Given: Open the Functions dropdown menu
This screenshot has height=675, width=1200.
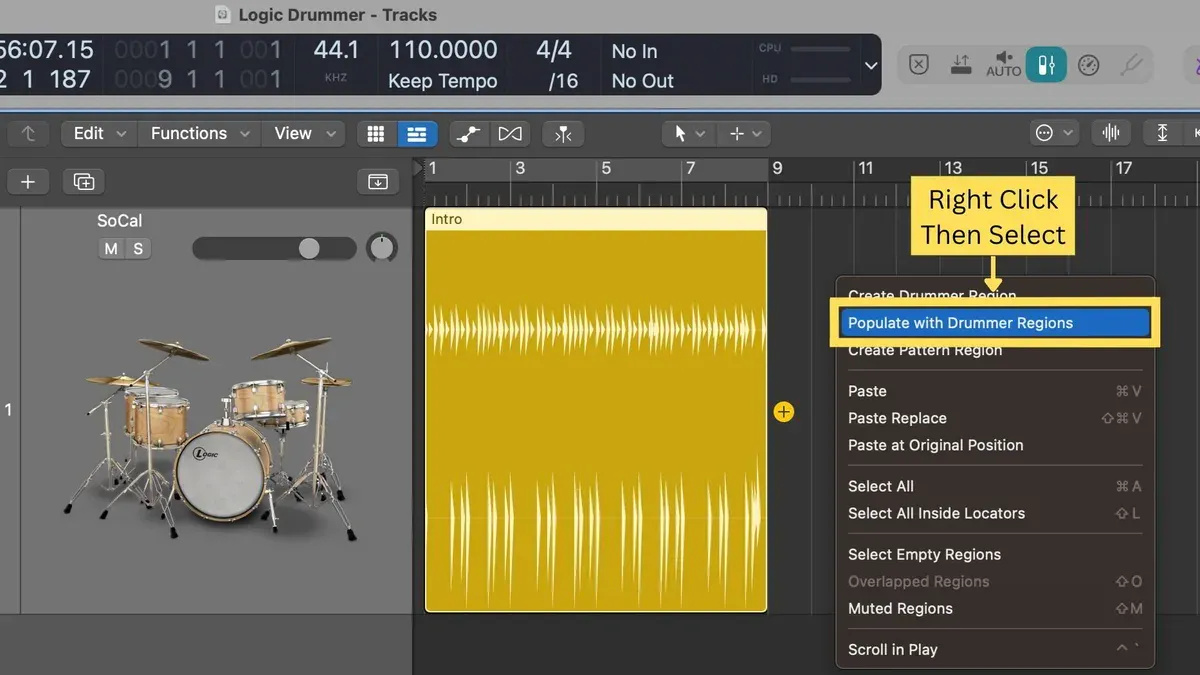Looking at the screenshot, I should point(199,133).
